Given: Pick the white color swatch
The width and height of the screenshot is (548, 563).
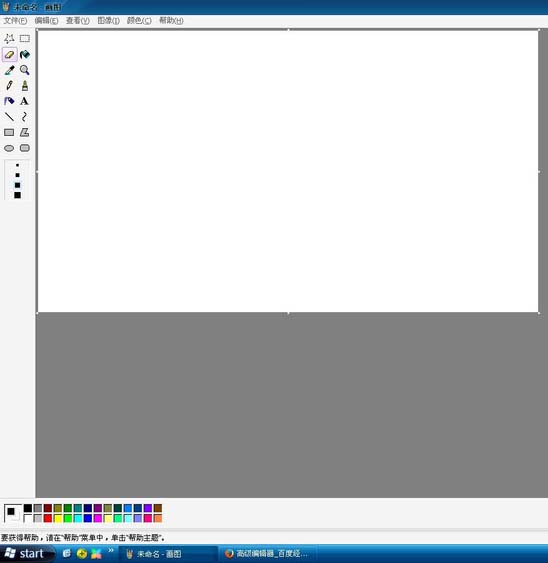Looking at the screenshot, I should click(28, 518).
